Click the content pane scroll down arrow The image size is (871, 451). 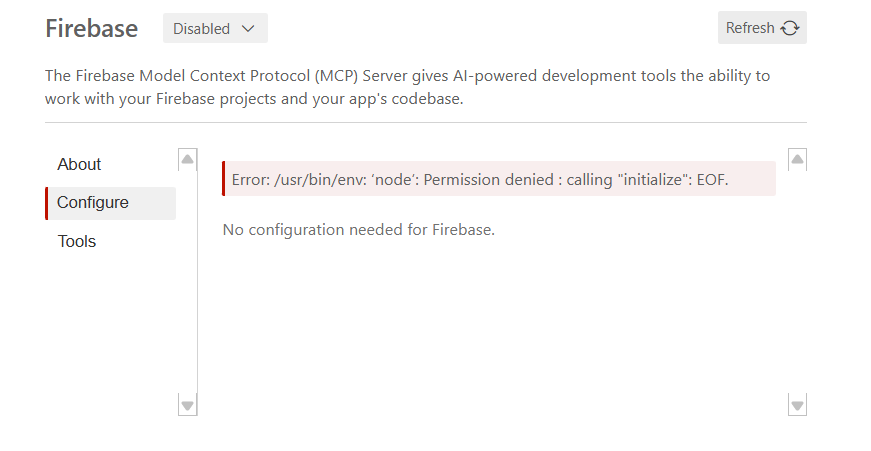797,404
